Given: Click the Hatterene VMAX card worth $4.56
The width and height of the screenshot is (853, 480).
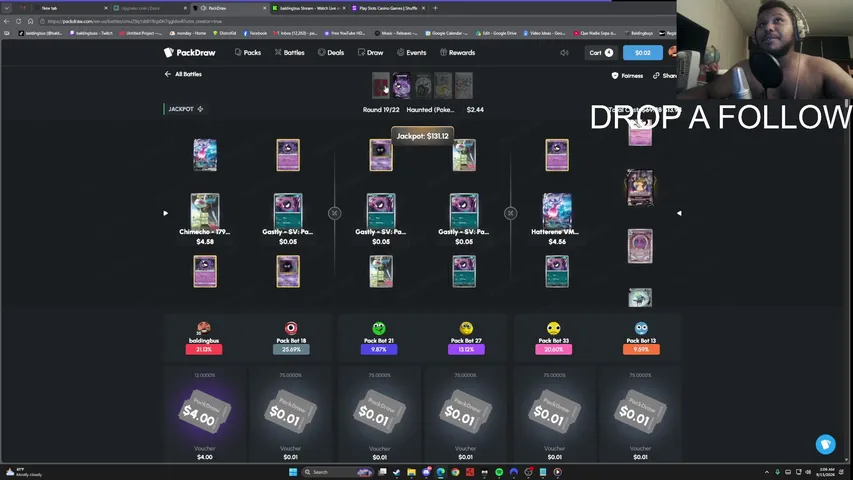Looking at the screenshot, I should point(557,210).
